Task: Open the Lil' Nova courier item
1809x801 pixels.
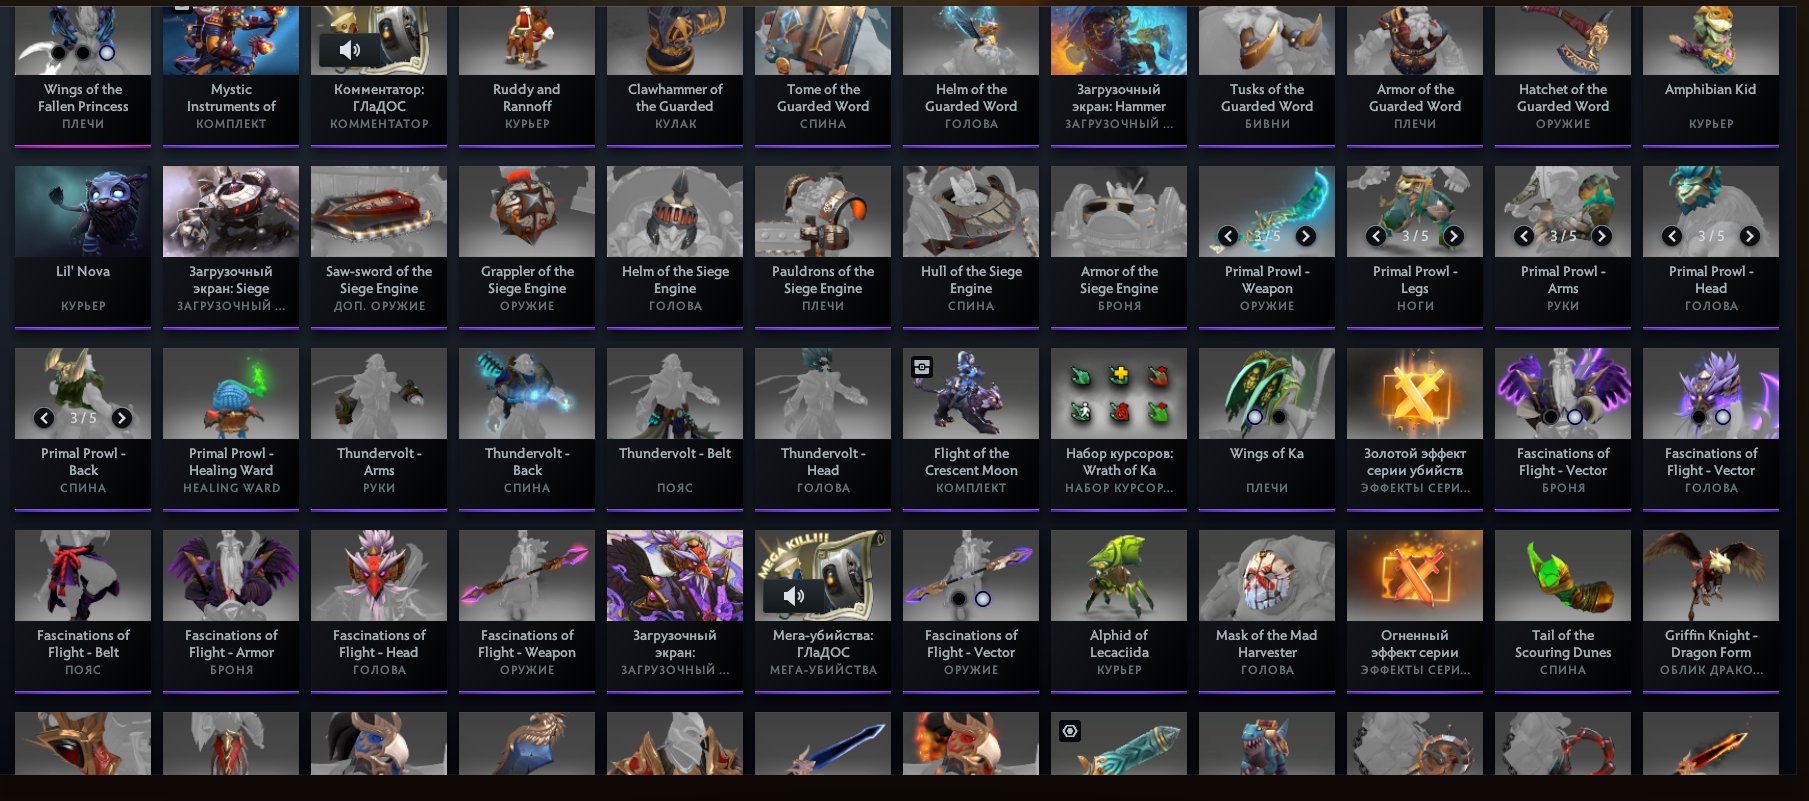Action: (83, 247)
